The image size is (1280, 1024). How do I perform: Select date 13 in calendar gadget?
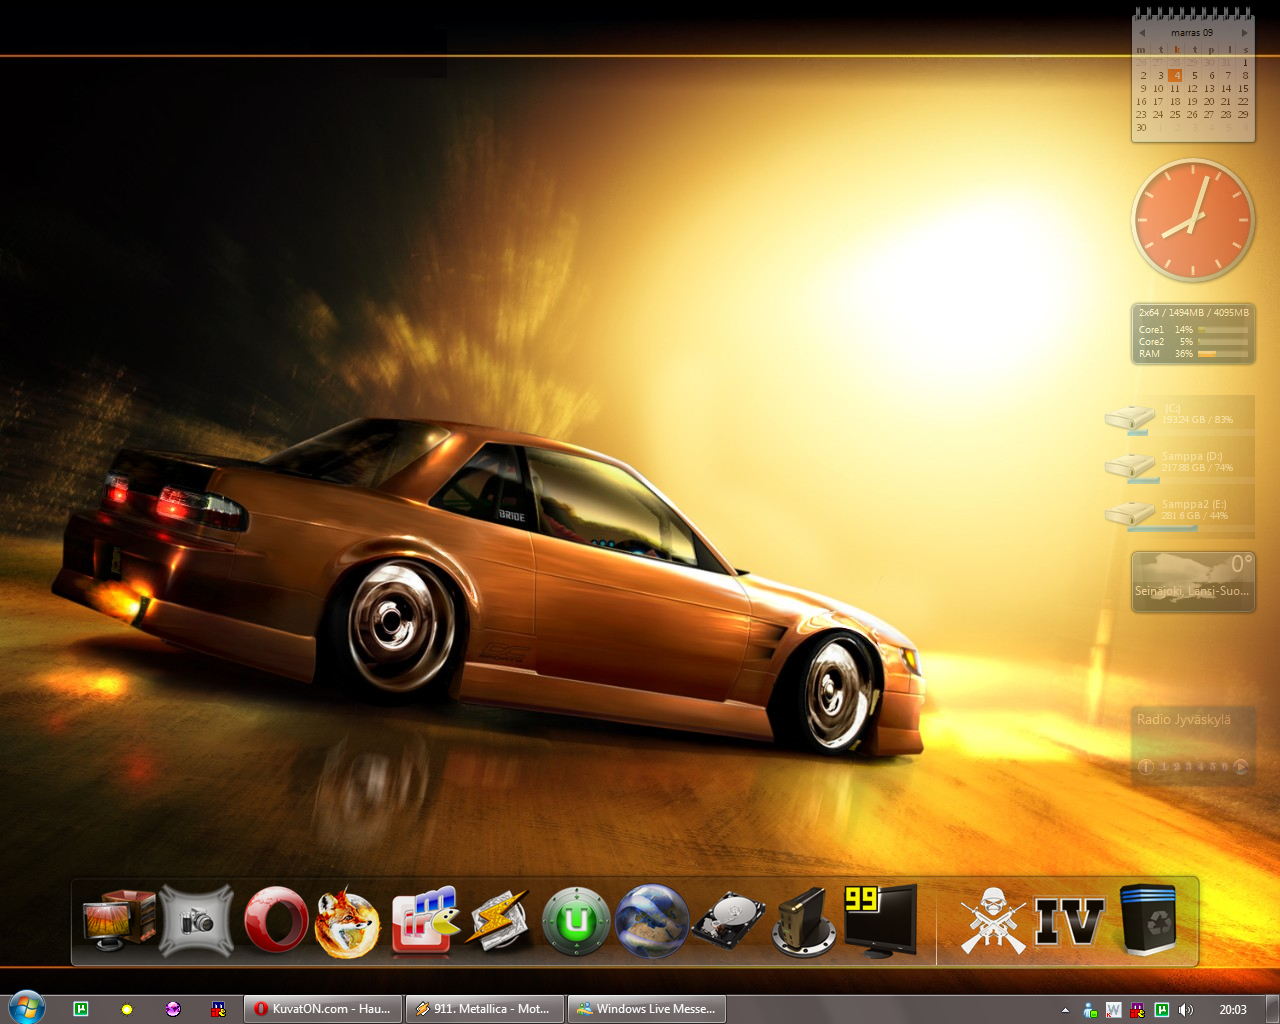(x=1209, y=88)
